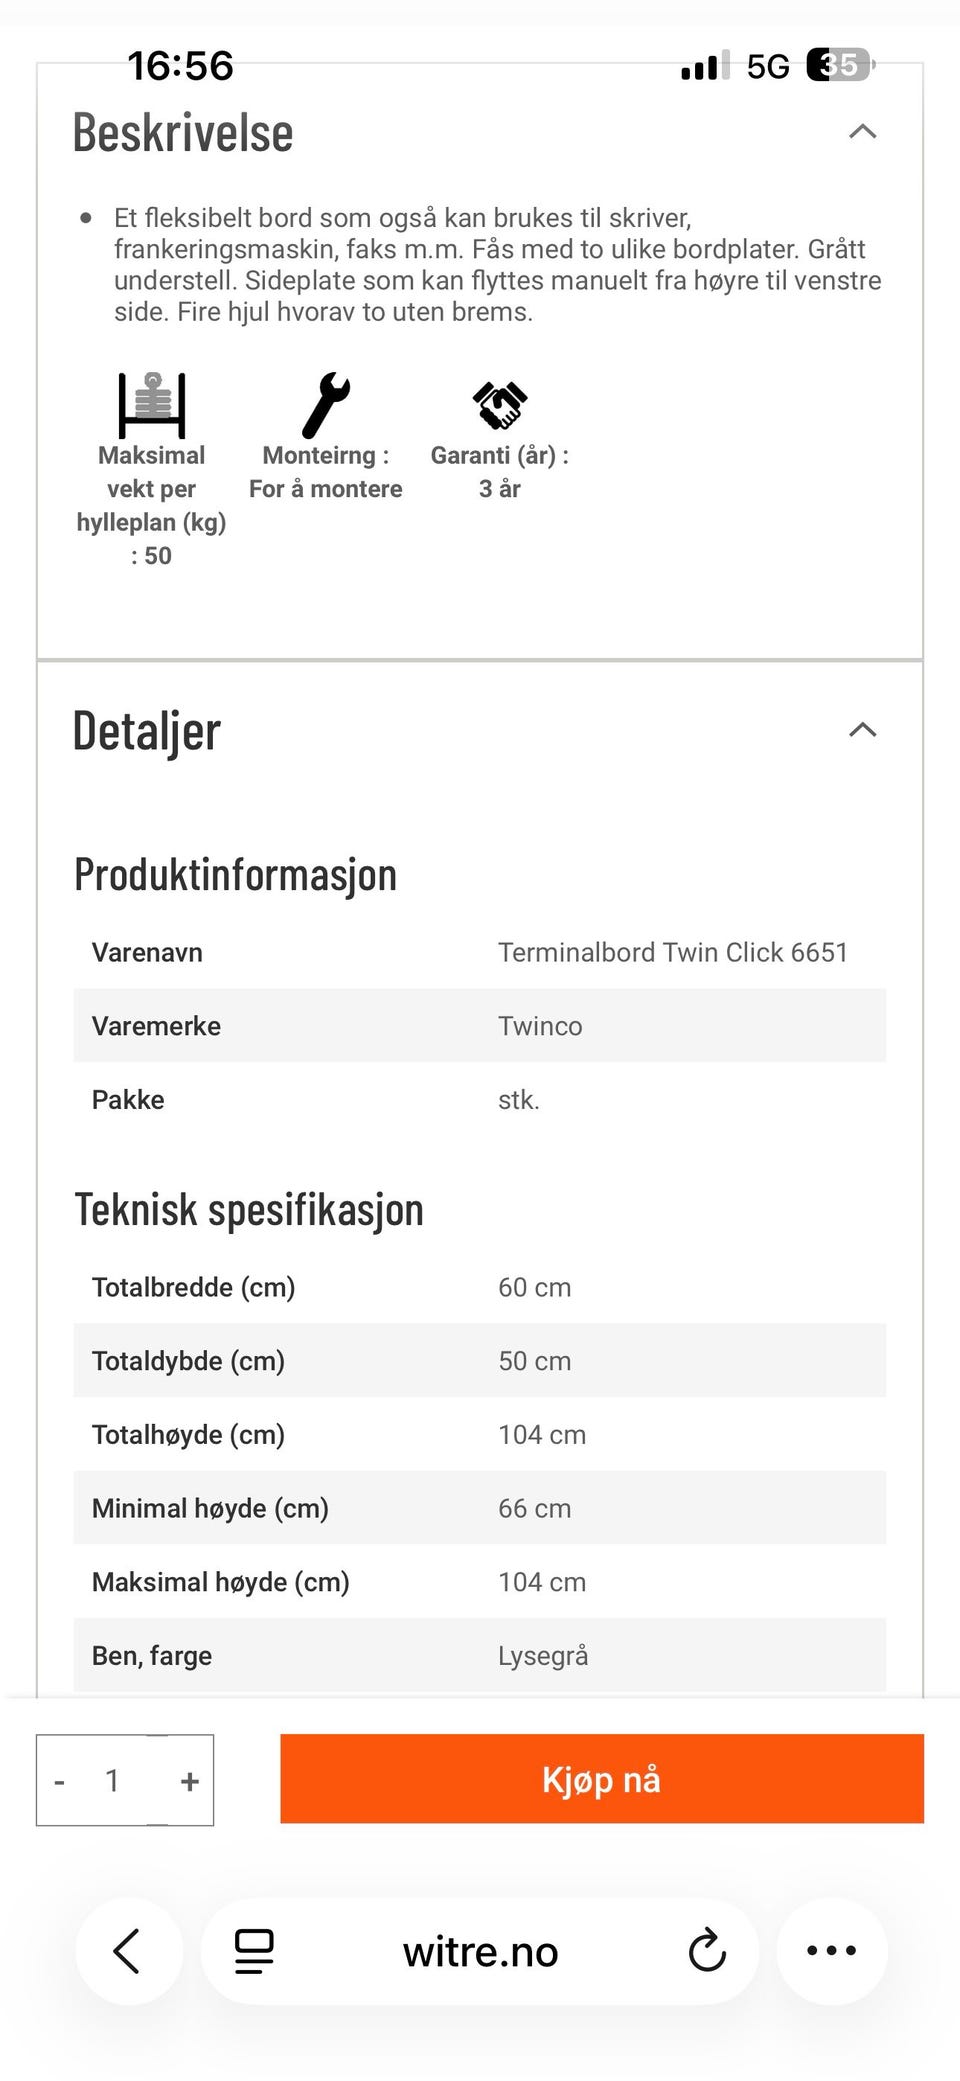Reload the page with refresh icon
Viewport: 960px width, 2081px height.
pos(707,1950)
